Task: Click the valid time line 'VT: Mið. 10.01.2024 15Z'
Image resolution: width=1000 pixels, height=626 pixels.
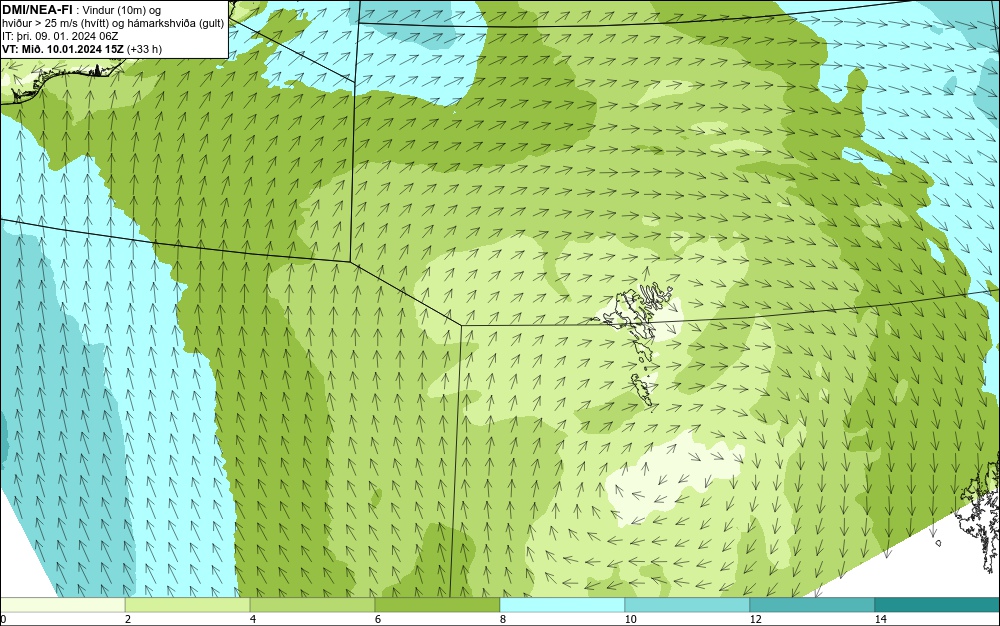Action: click(x=63, y=49)
